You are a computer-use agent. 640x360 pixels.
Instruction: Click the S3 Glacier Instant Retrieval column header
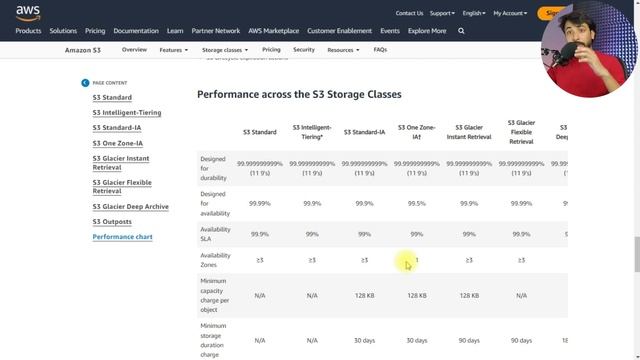469,132
